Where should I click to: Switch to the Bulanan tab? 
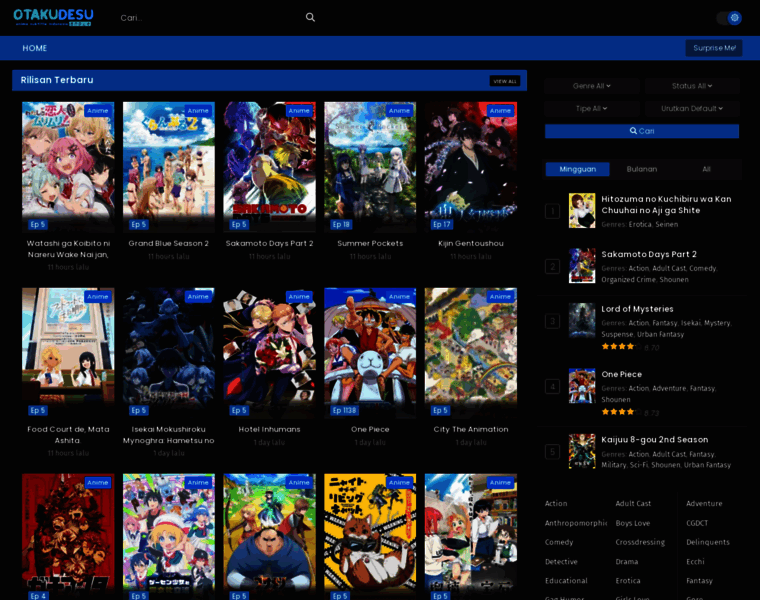pyautogui.click(x=642, y=169)
